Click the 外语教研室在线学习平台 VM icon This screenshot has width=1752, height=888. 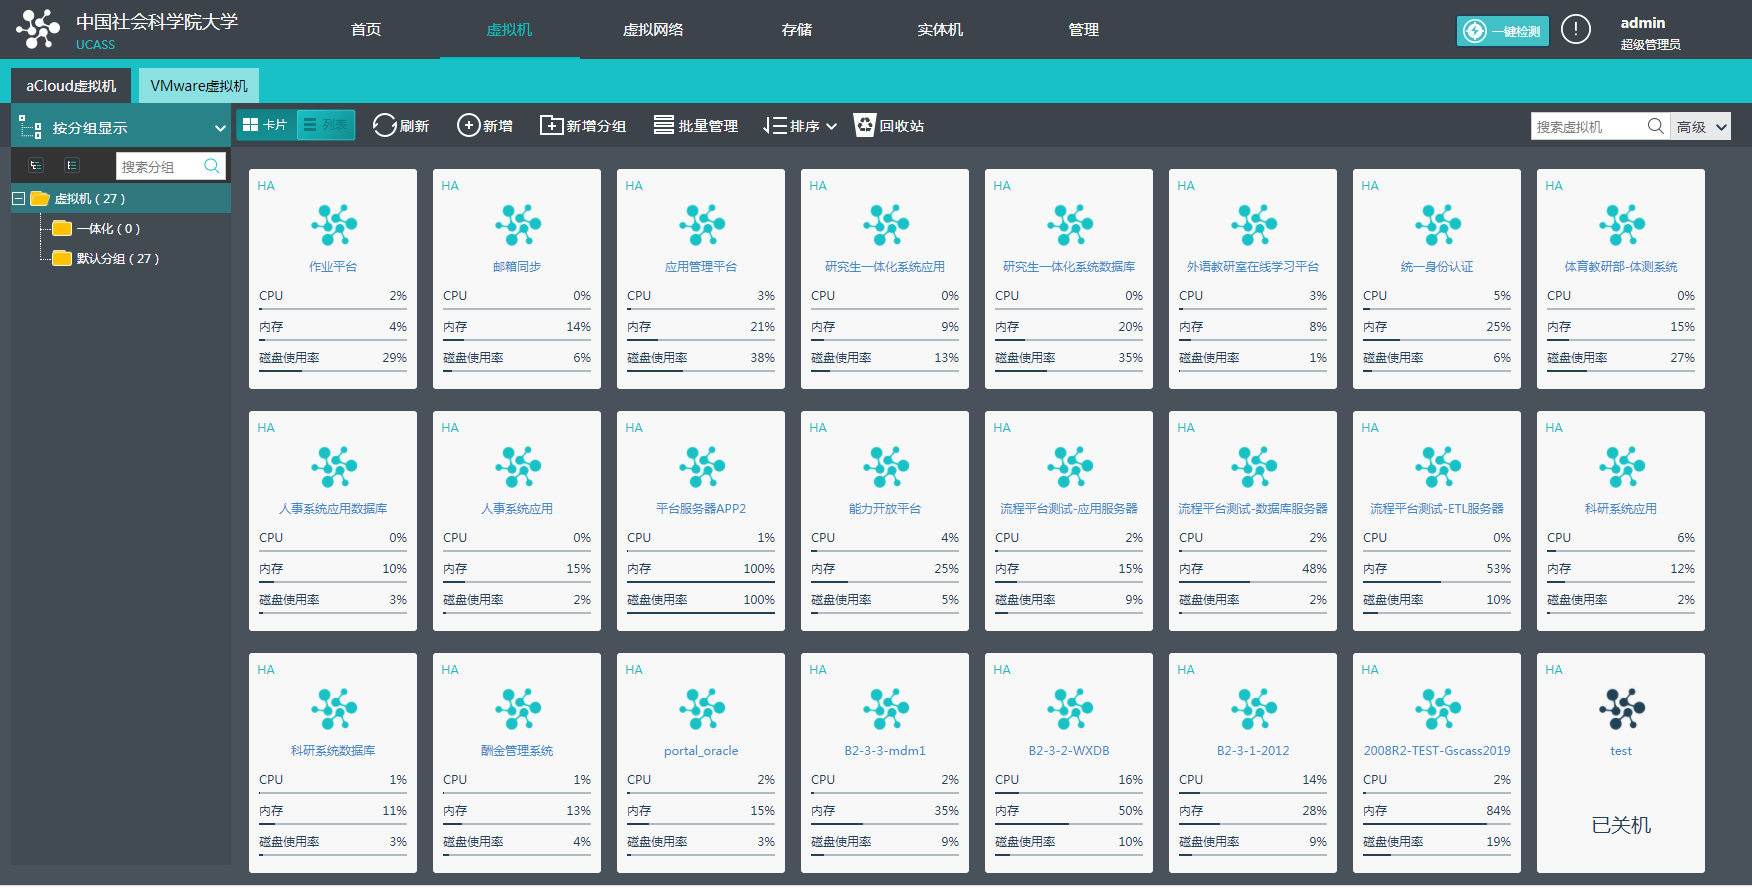pos(1253,225)
